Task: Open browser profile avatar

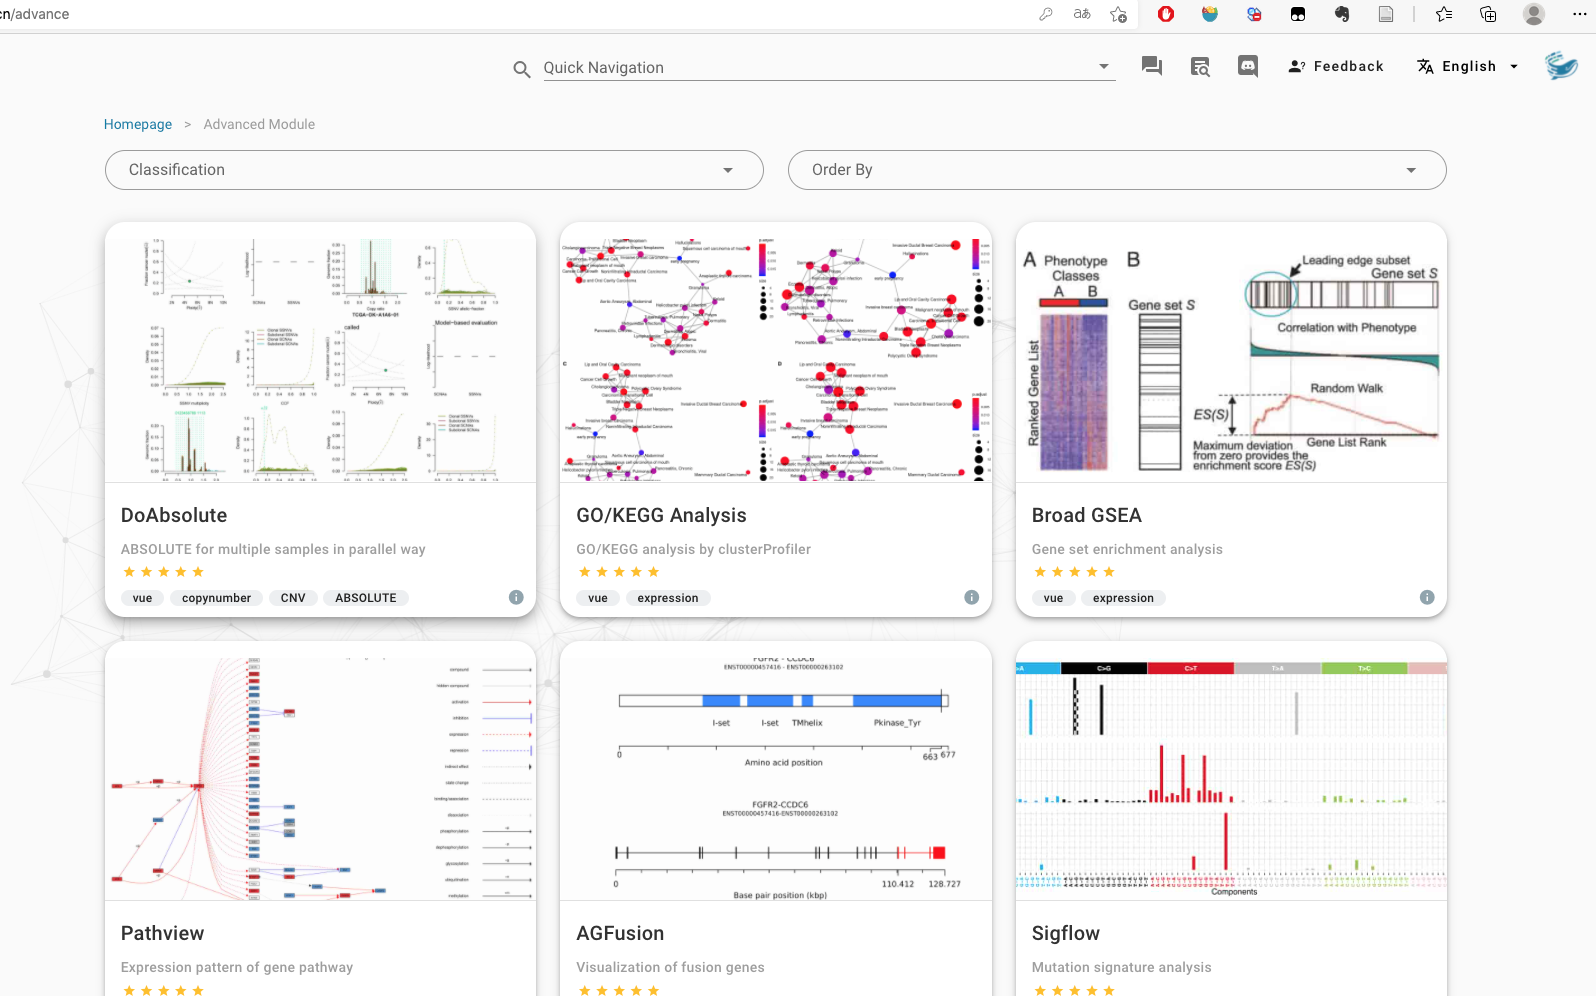Action: tap(1534, 14)
